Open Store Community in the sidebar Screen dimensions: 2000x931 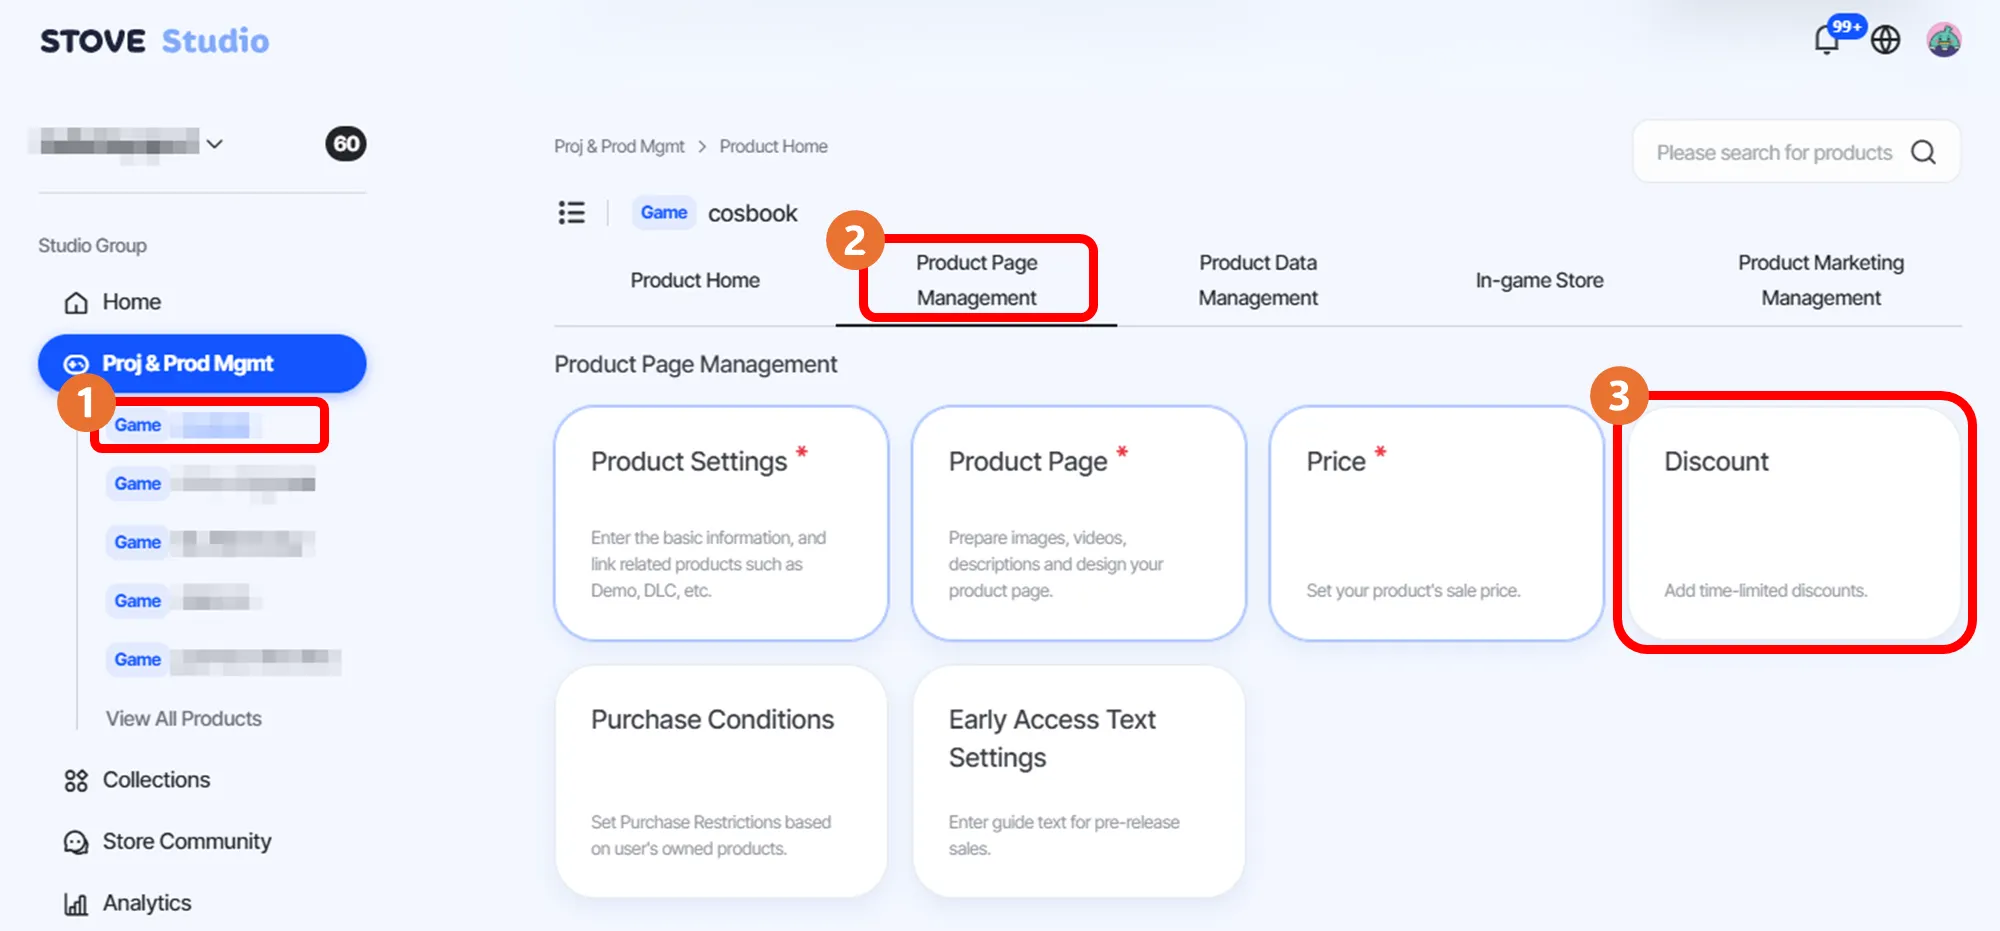[186, 842]
